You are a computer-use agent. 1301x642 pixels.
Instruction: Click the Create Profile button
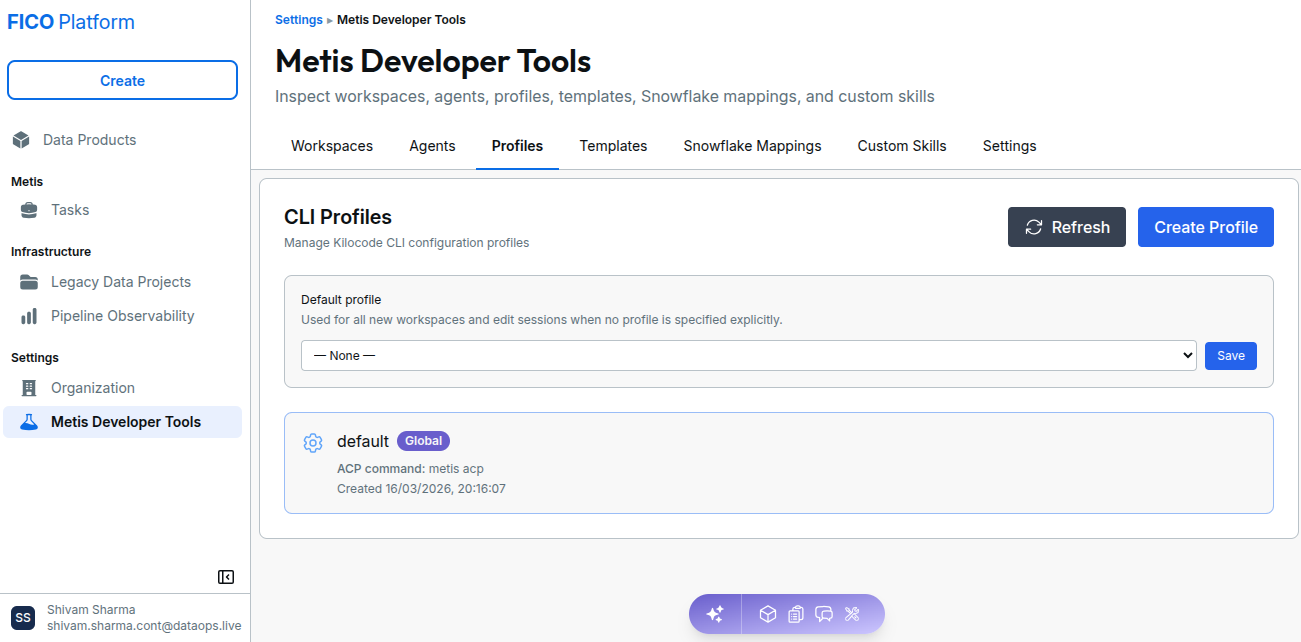click(1206, 227)
